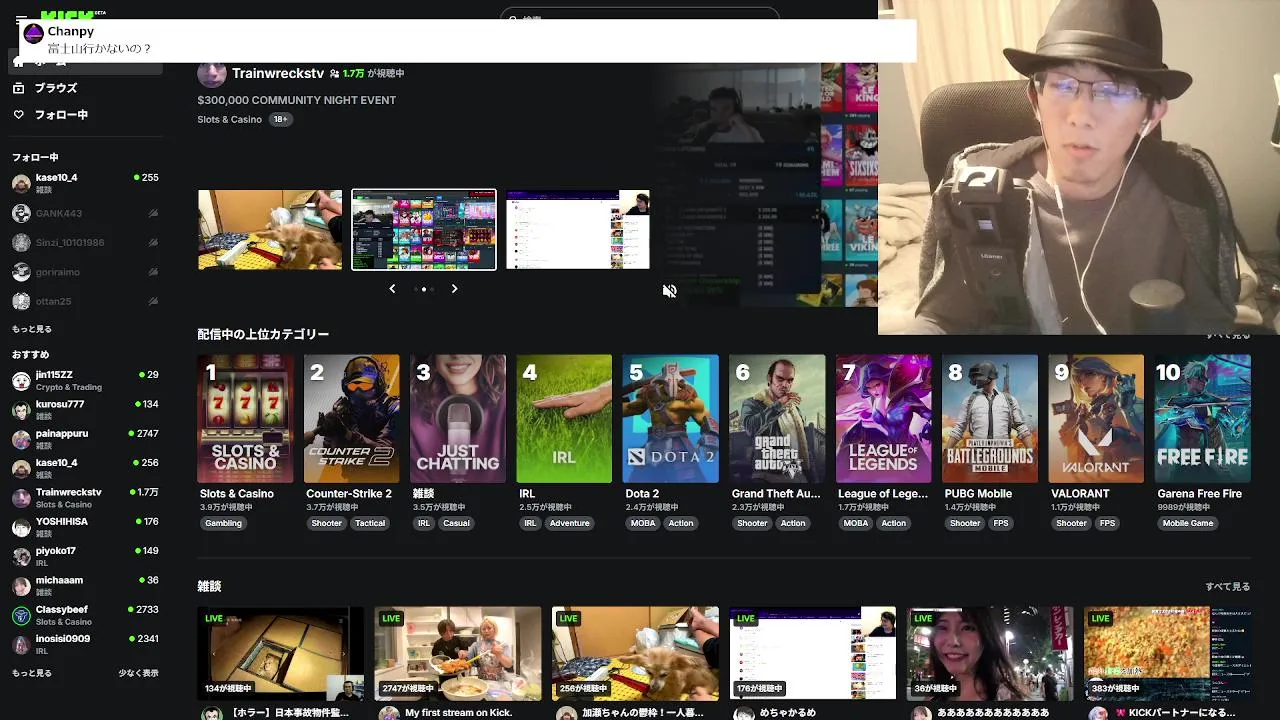Open recommended channel inosisi0909

[85, 644]
